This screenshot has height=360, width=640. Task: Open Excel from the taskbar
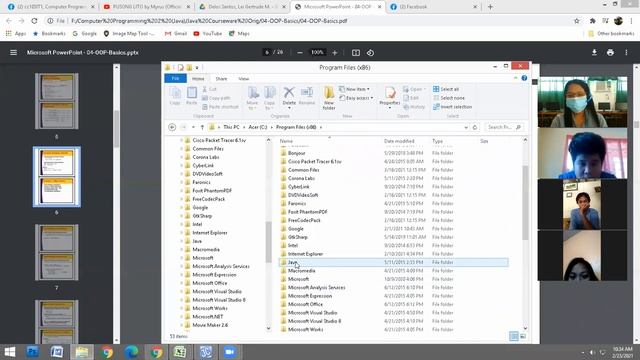point(180,352)
